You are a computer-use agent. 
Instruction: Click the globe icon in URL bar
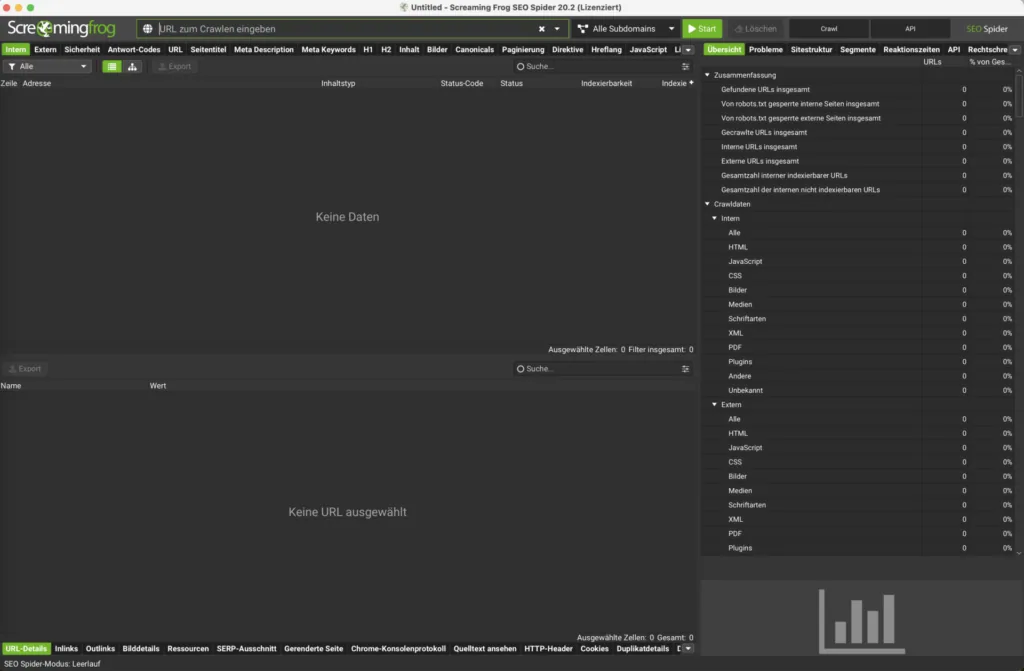(x=148, y=29)
